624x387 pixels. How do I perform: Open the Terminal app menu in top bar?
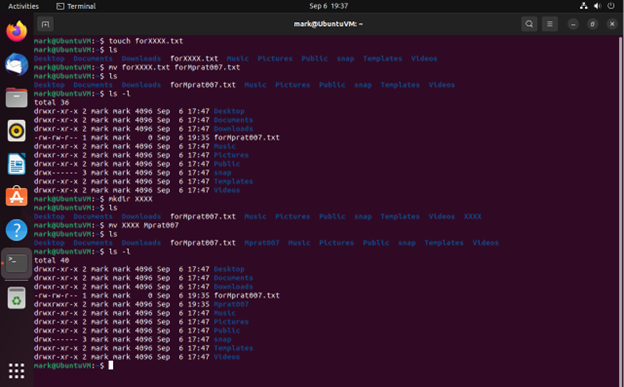(x=76, y=6)
